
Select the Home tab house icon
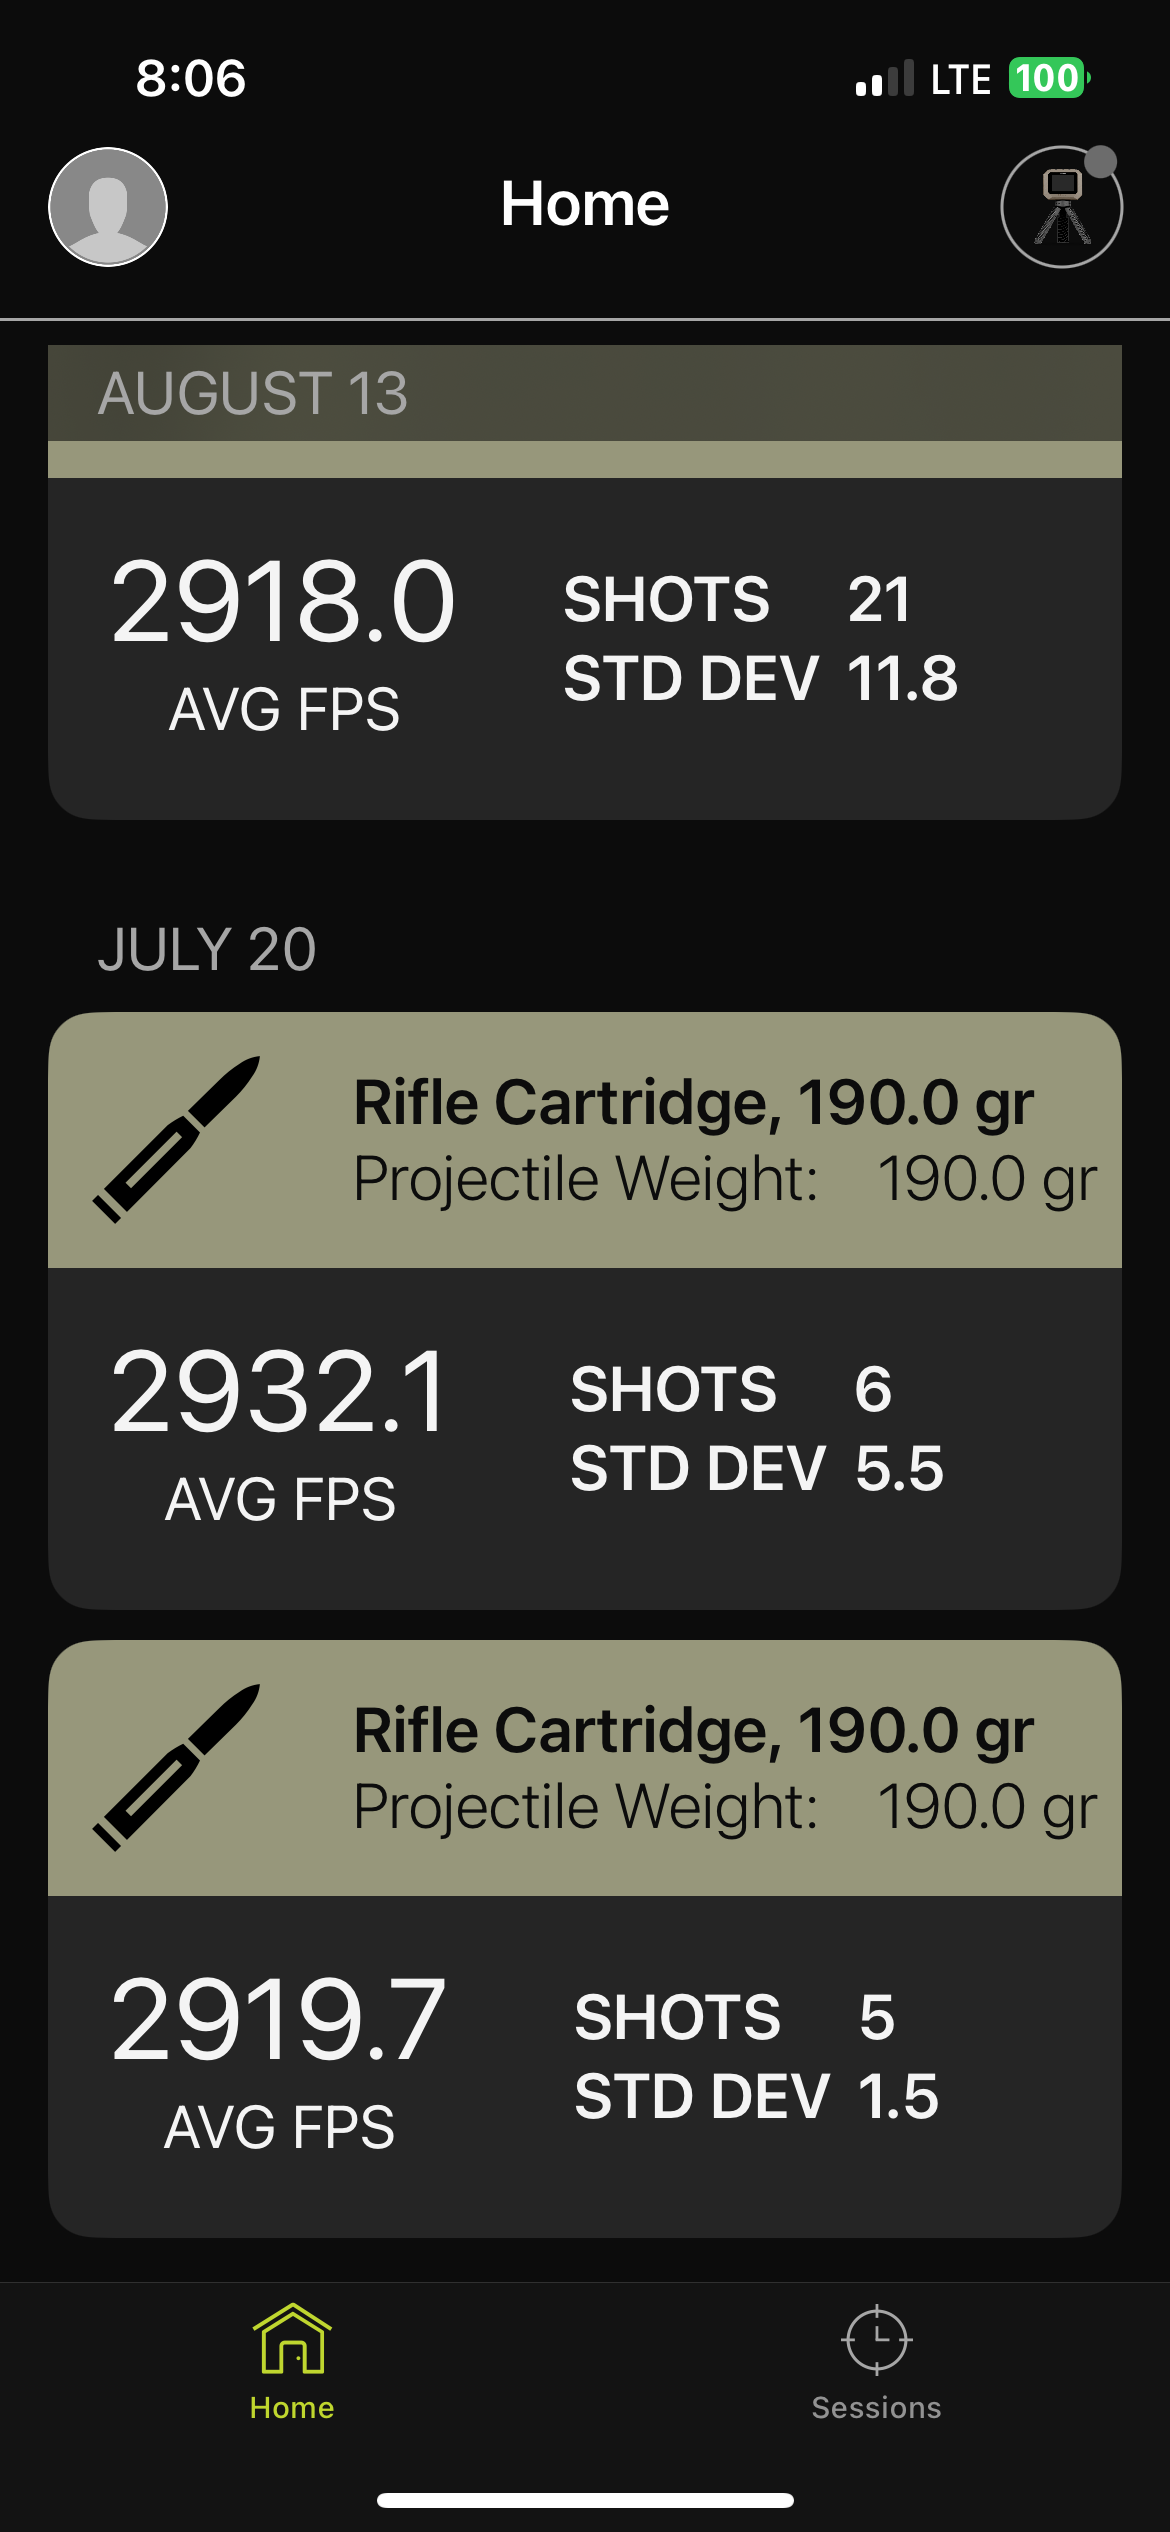tap(292, 2339)
